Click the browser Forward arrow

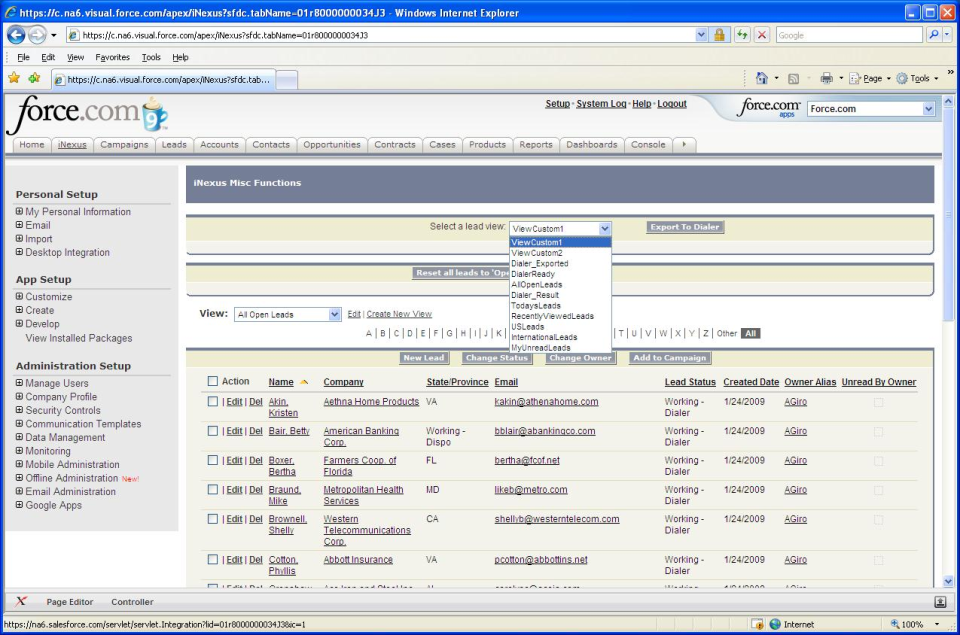pos(37,35)
